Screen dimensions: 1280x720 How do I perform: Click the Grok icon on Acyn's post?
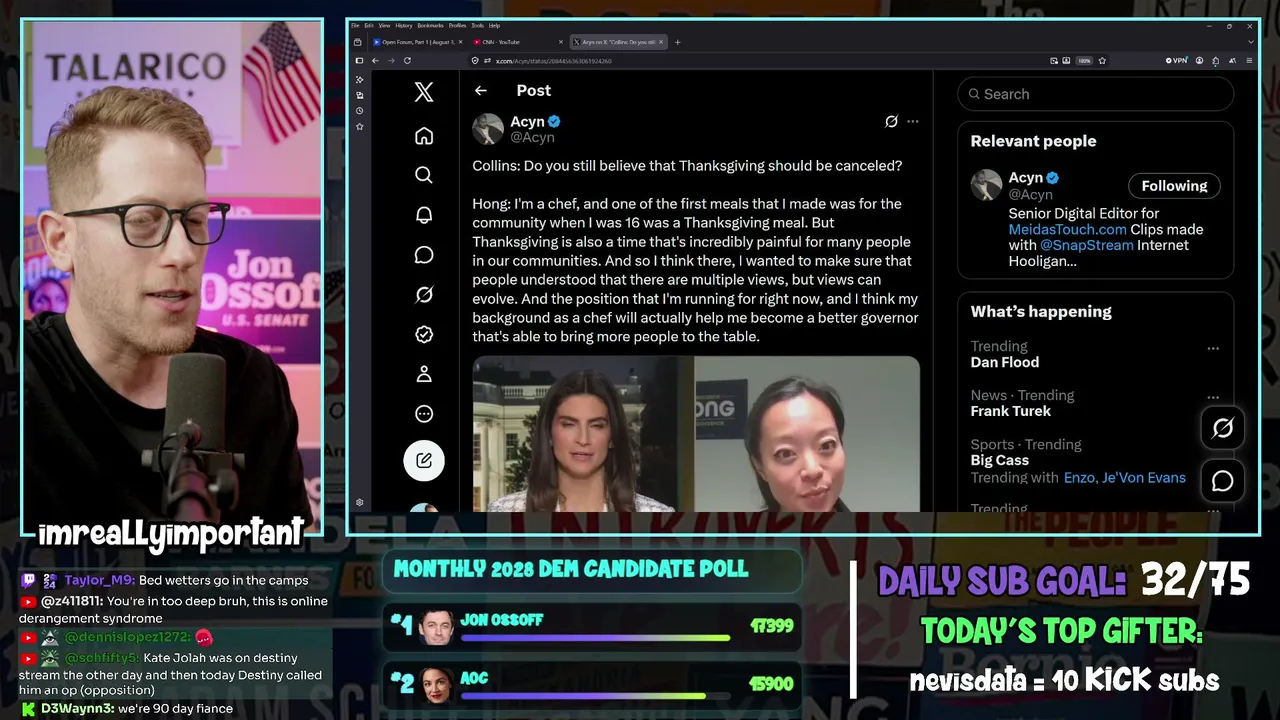(891, 121)
